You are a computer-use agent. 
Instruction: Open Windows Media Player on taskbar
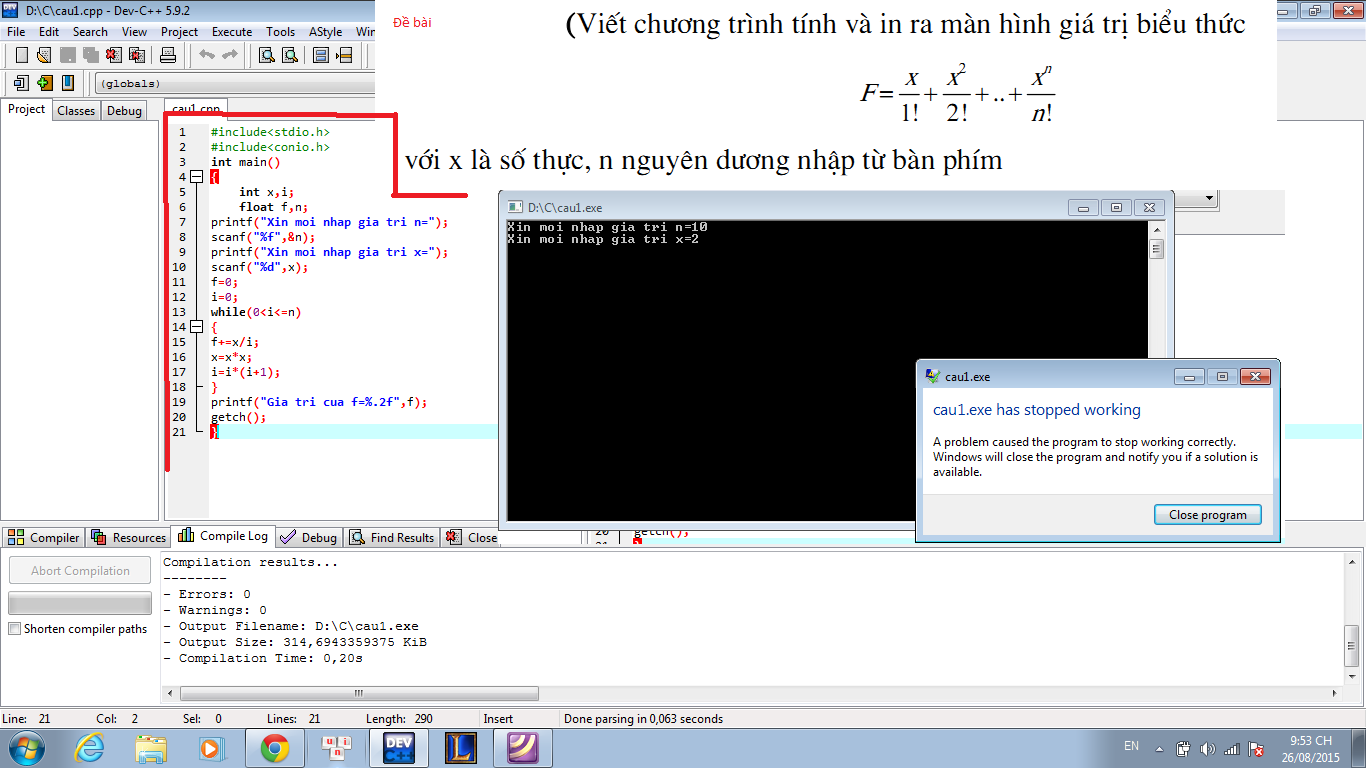pos(213,747)
